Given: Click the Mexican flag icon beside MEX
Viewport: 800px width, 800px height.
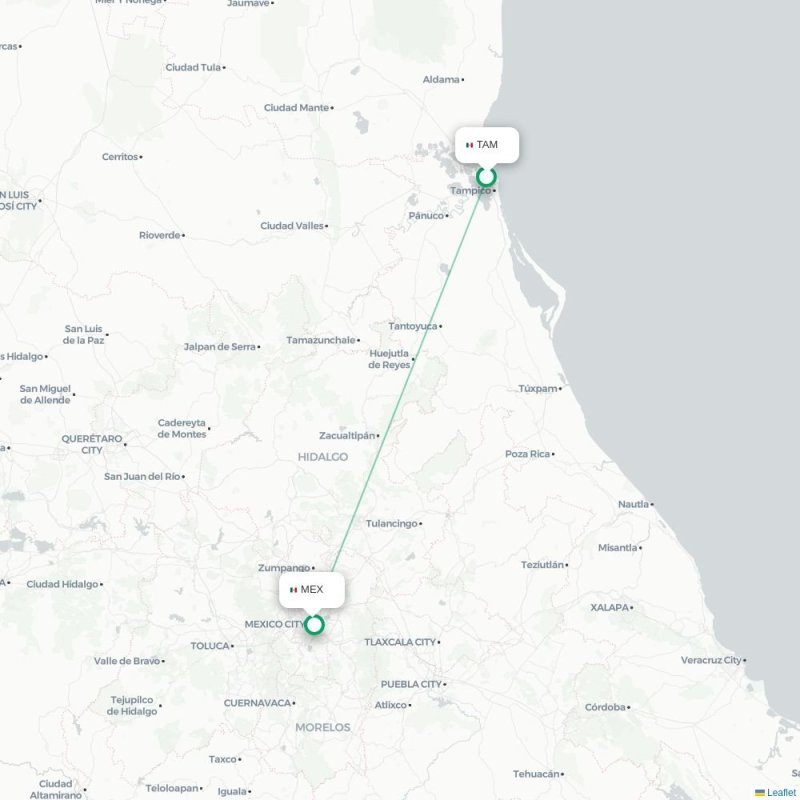Looking at the screenshot, I should tap(293, 590).
